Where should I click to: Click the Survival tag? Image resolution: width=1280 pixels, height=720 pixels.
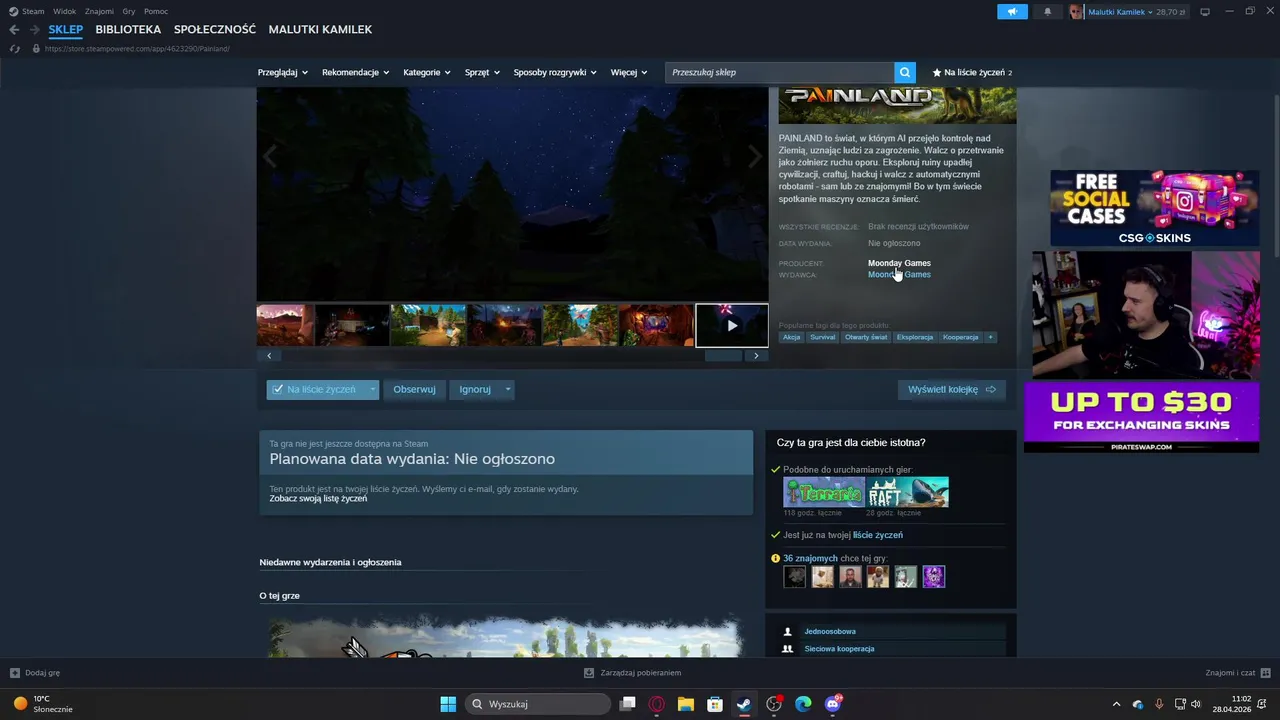[823, 337]
